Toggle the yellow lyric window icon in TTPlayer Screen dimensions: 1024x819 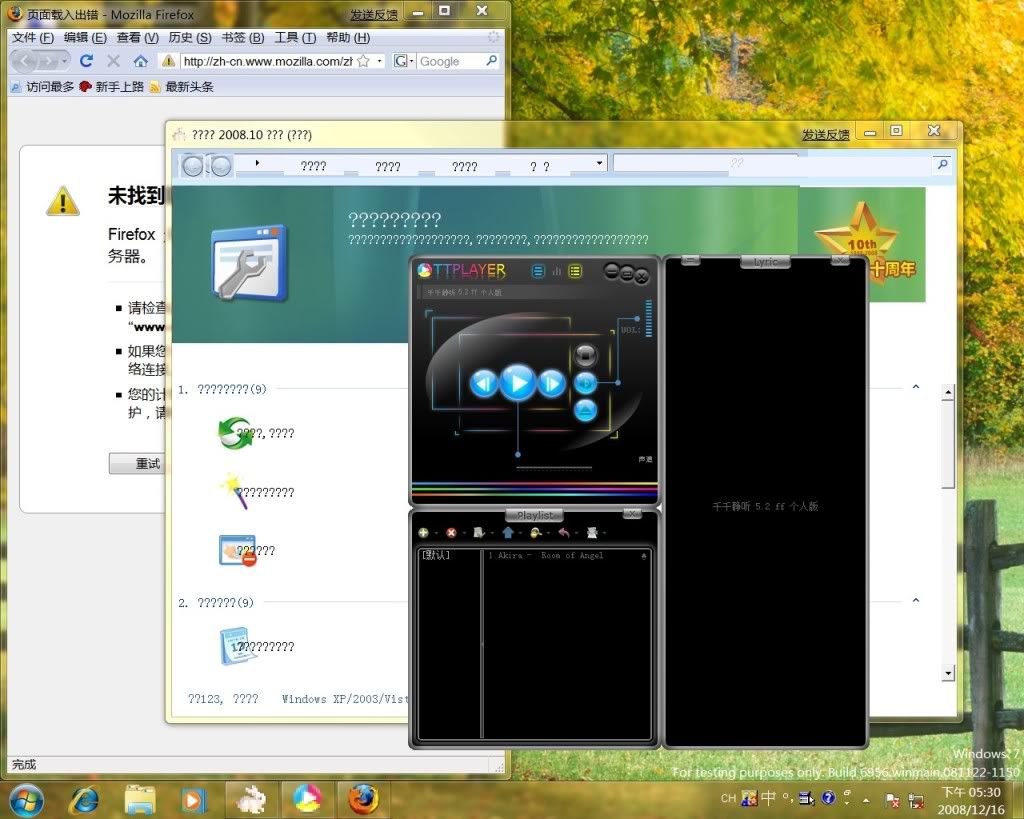(x=575, y=271)
